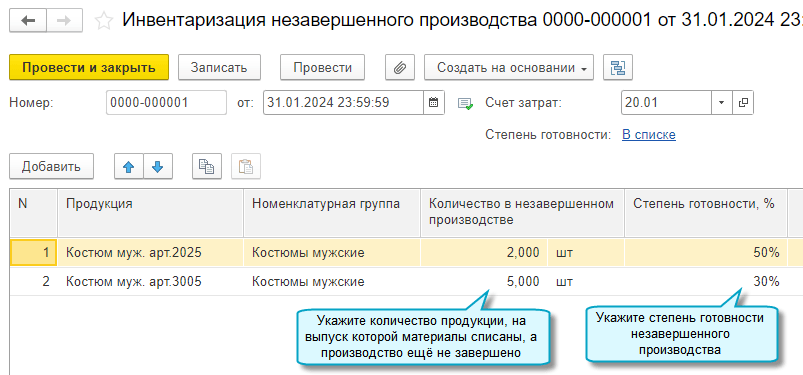The image size is (803, 375).
Task: Go forward with the right arrow button
Action: (x=65, y=21)
